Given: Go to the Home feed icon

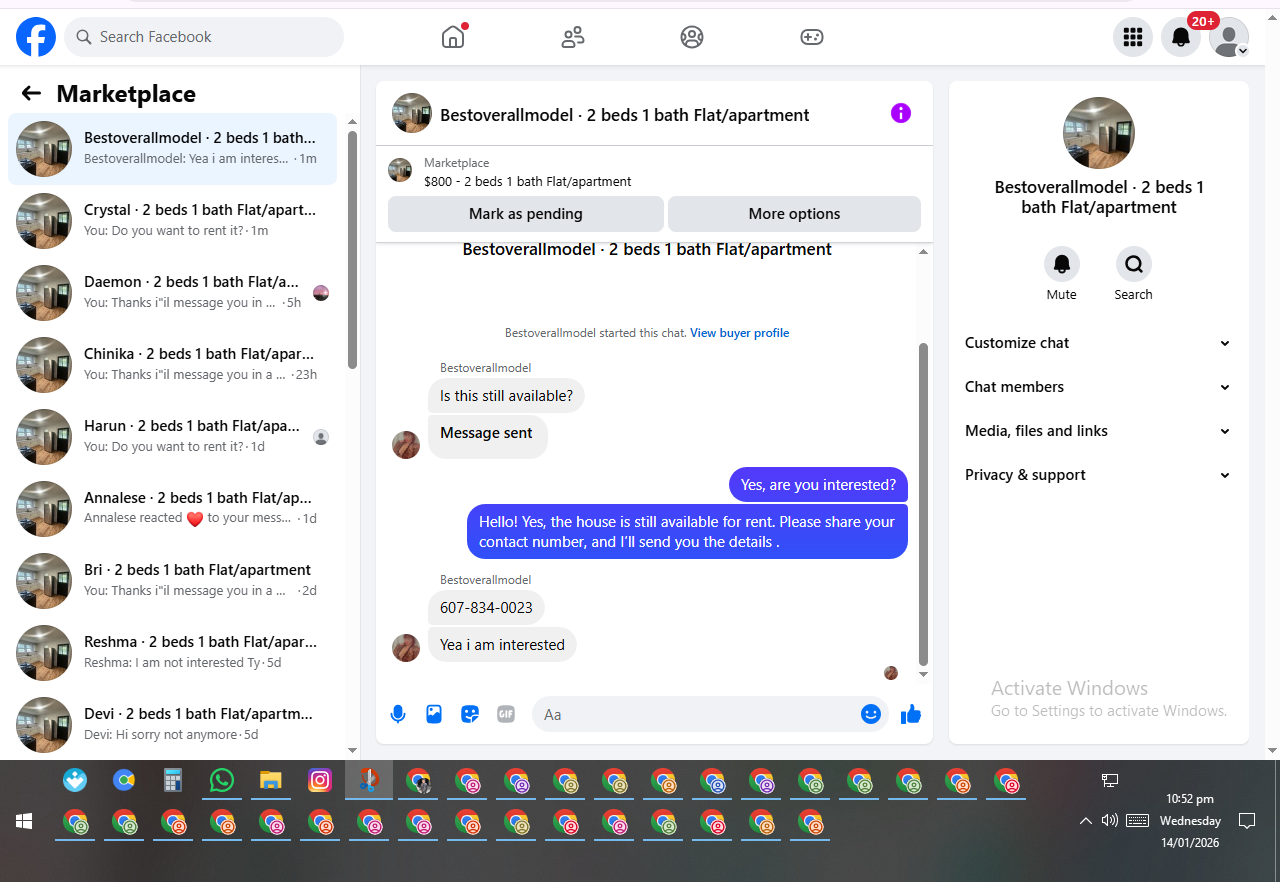Looking at the screenshot, I should [453, 37].
